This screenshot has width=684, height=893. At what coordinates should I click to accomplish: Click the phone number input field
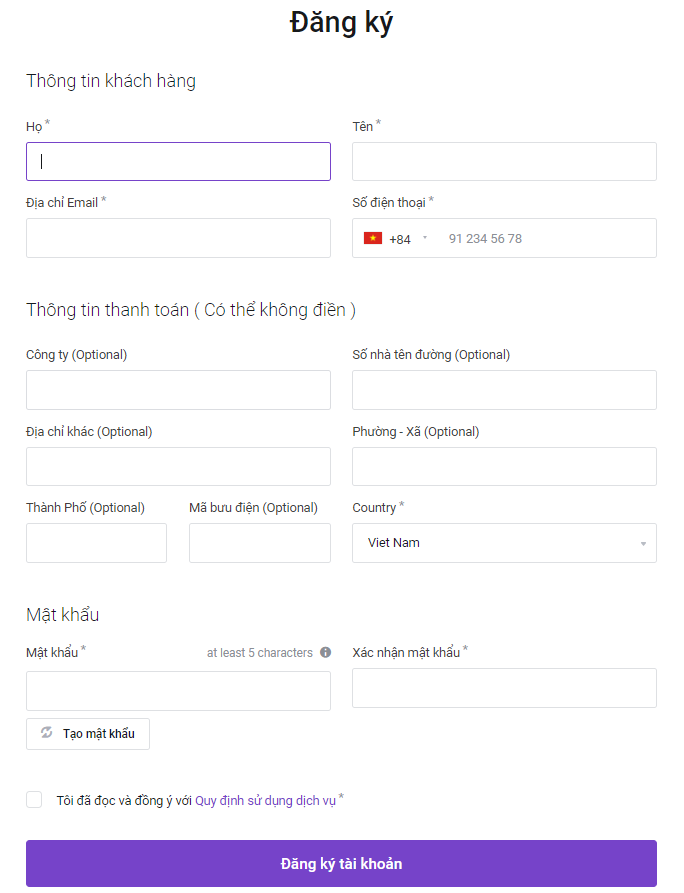click(547, 238)
